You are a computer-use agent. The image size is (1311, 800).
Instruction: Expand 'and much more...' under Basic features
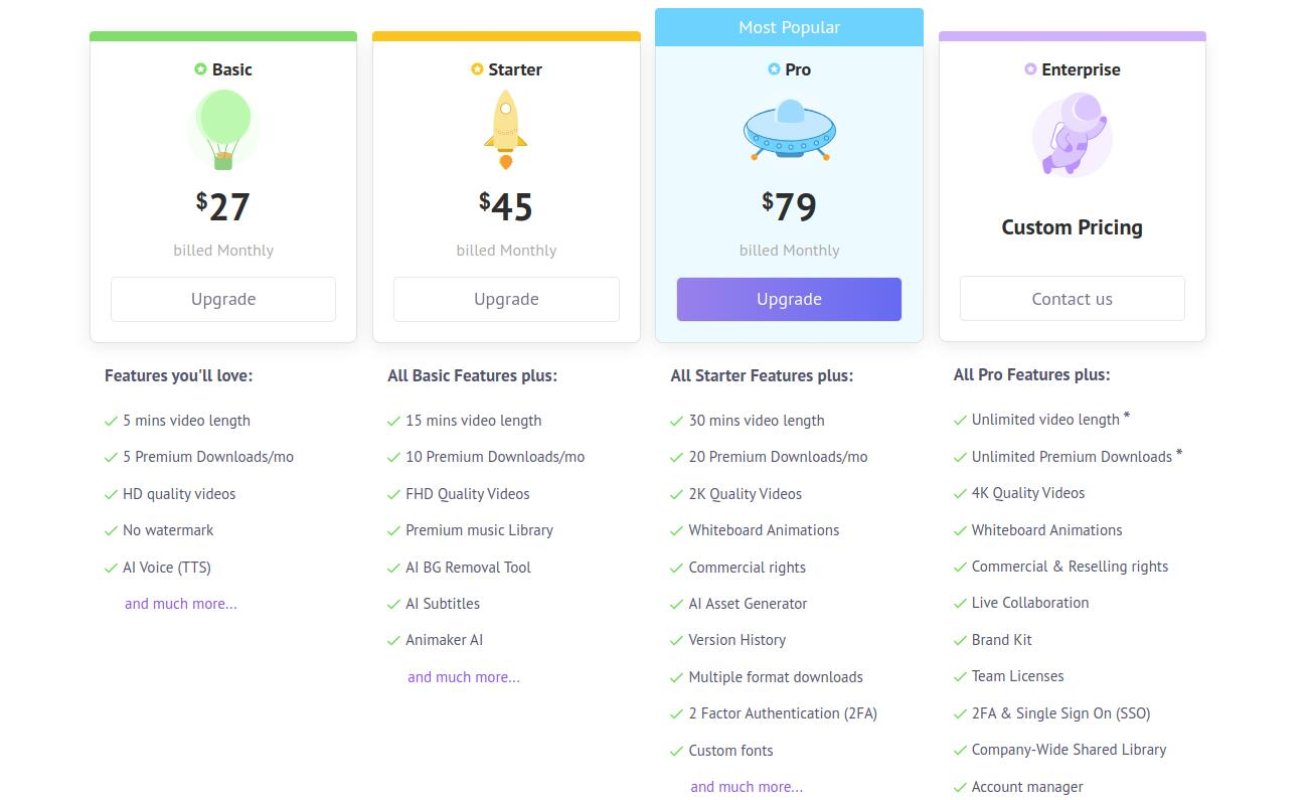point(181,604)
